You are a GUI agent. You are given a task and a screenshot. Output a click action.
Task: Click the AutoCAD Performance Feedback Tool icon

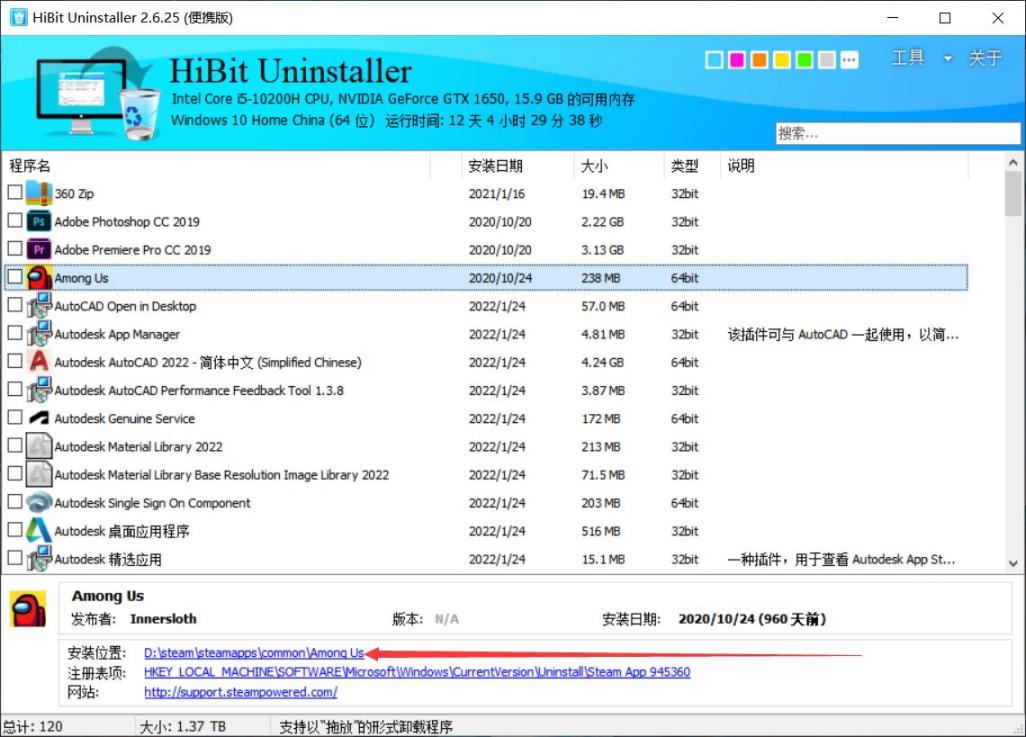click(x=39, y=390)
